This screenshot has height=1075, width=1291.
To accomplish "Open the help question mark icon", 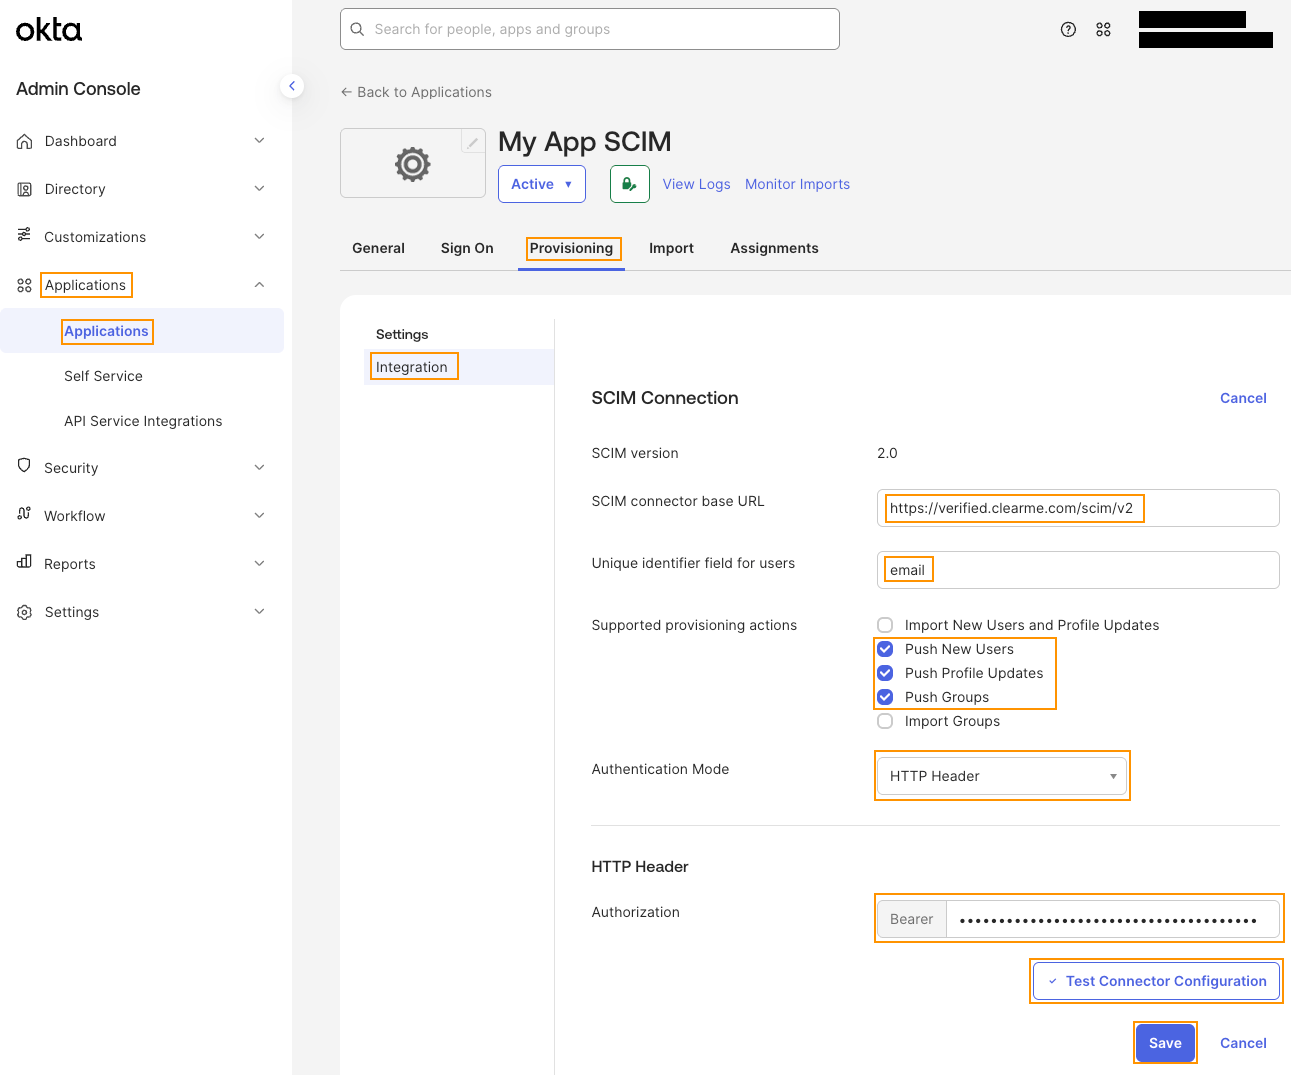I will click(1068, 29).
